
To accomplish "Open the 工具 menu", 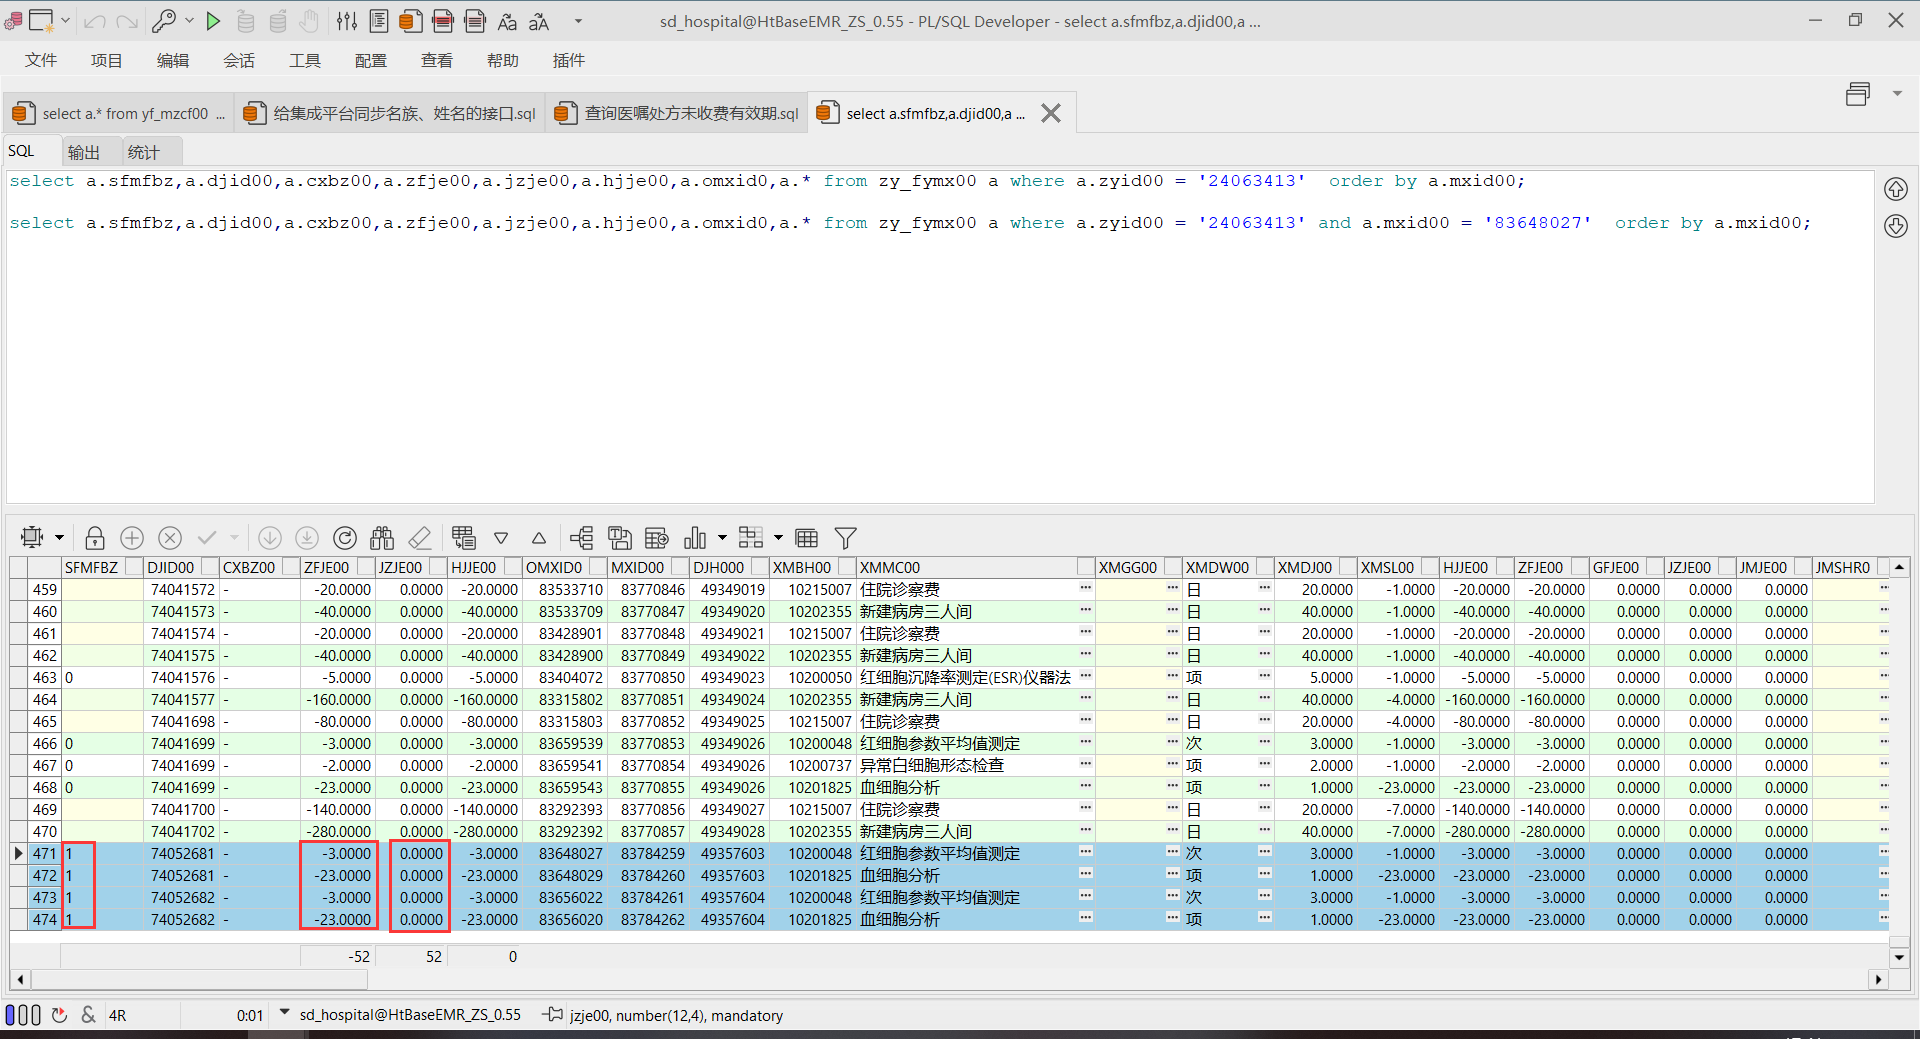I will (x=305, y=61).
